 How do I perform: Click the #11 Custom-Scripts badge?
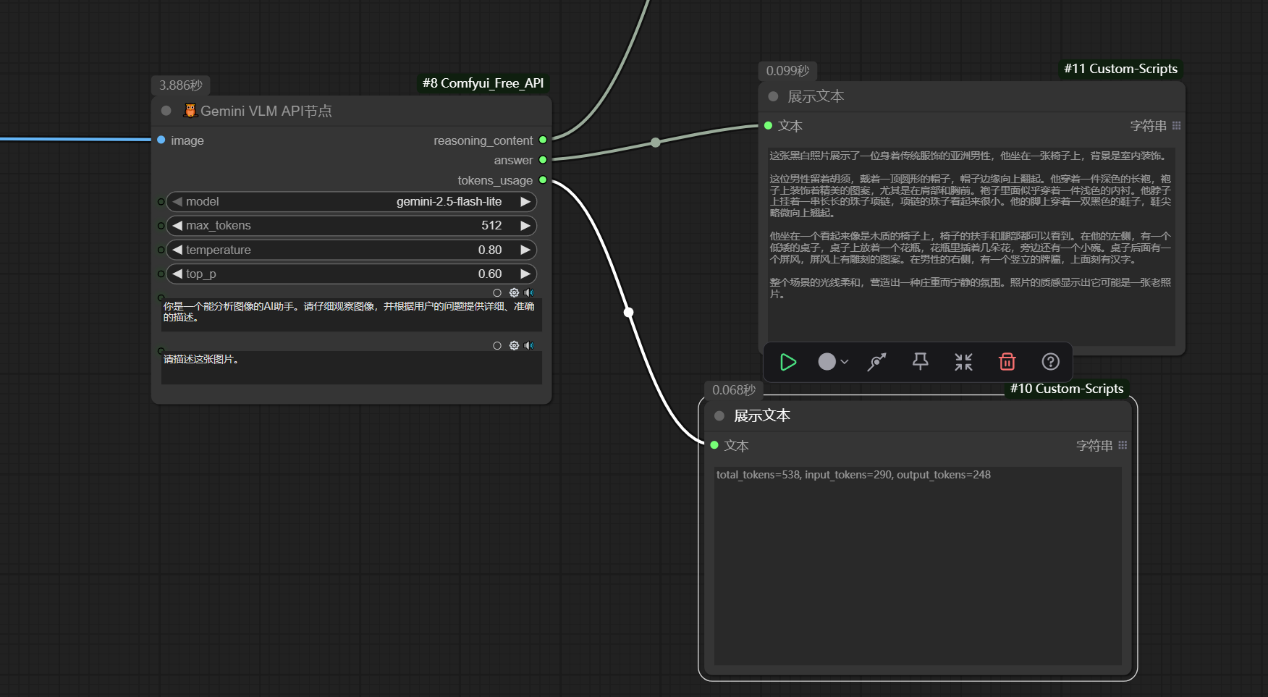(1120, 69)
